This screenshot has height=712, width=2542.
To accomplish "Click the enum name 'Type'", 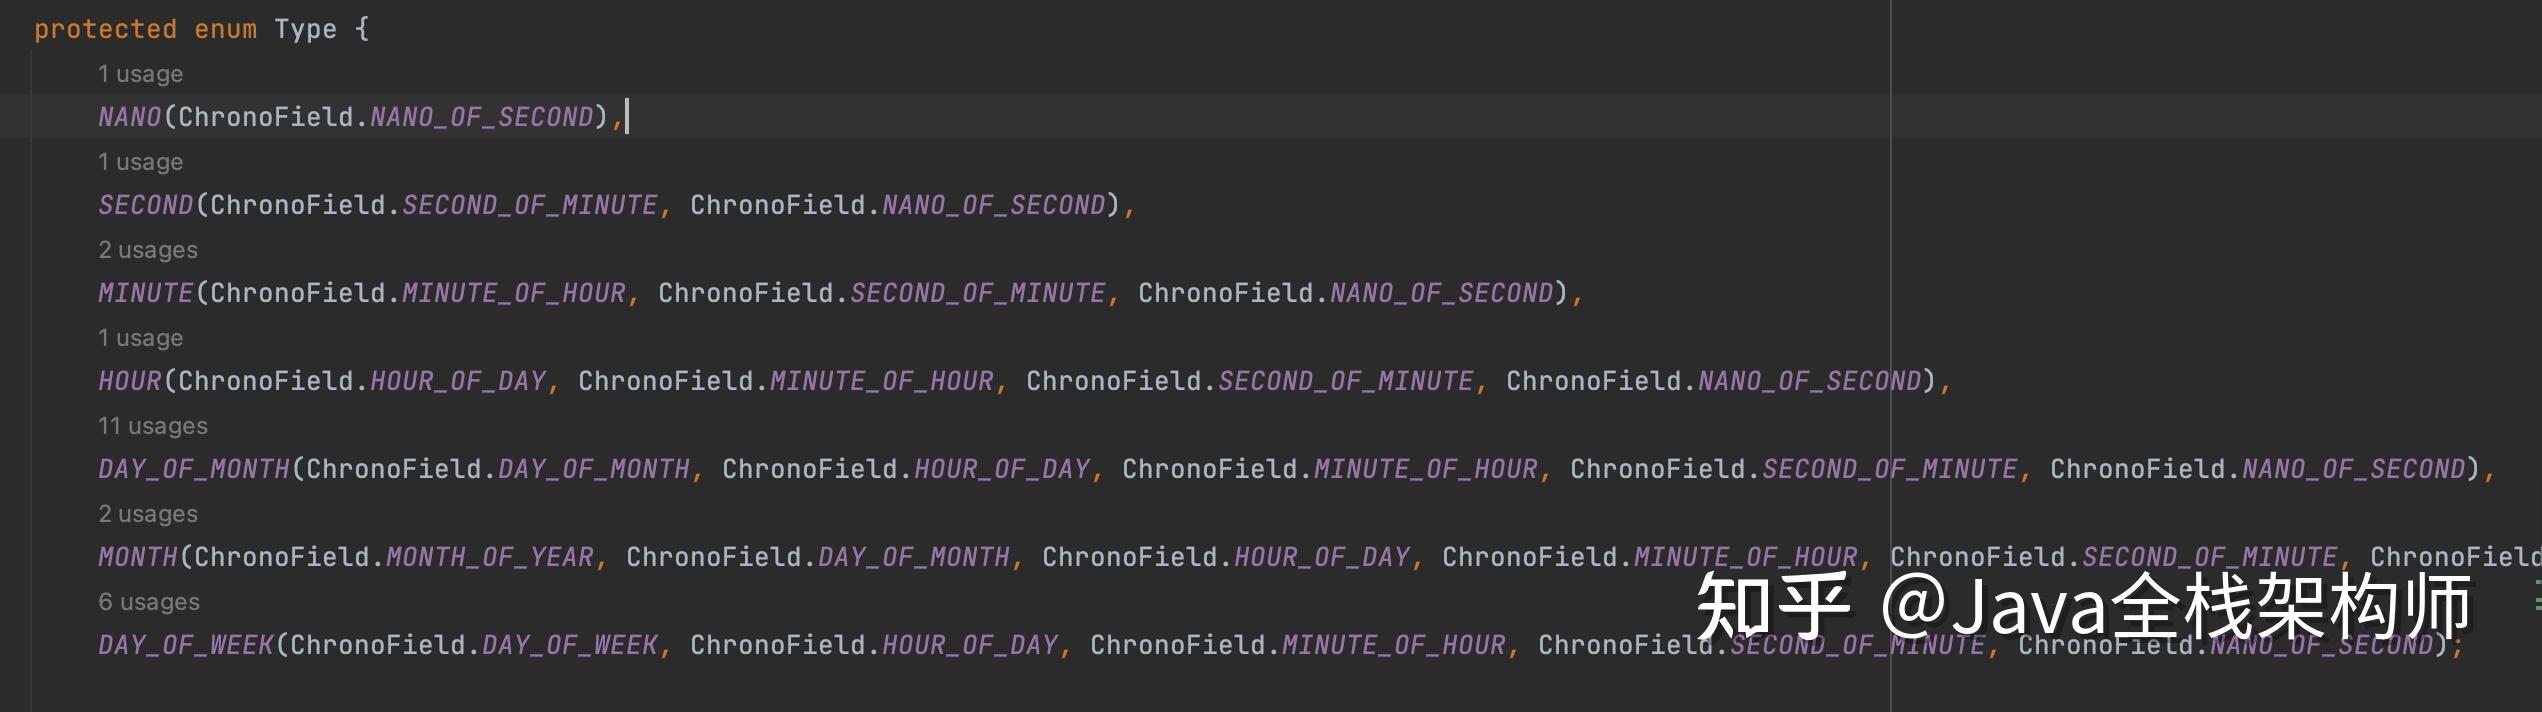I will coord(305,29).
